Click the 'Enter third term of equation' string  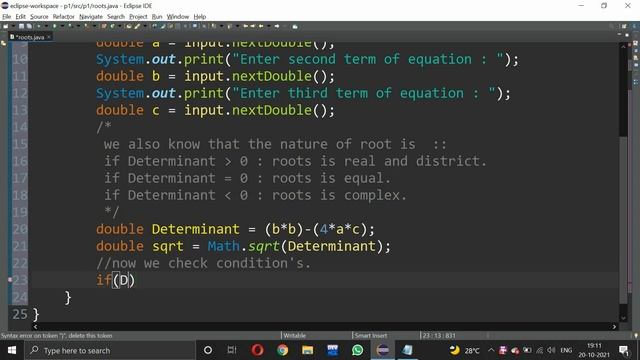pos(364,93)
